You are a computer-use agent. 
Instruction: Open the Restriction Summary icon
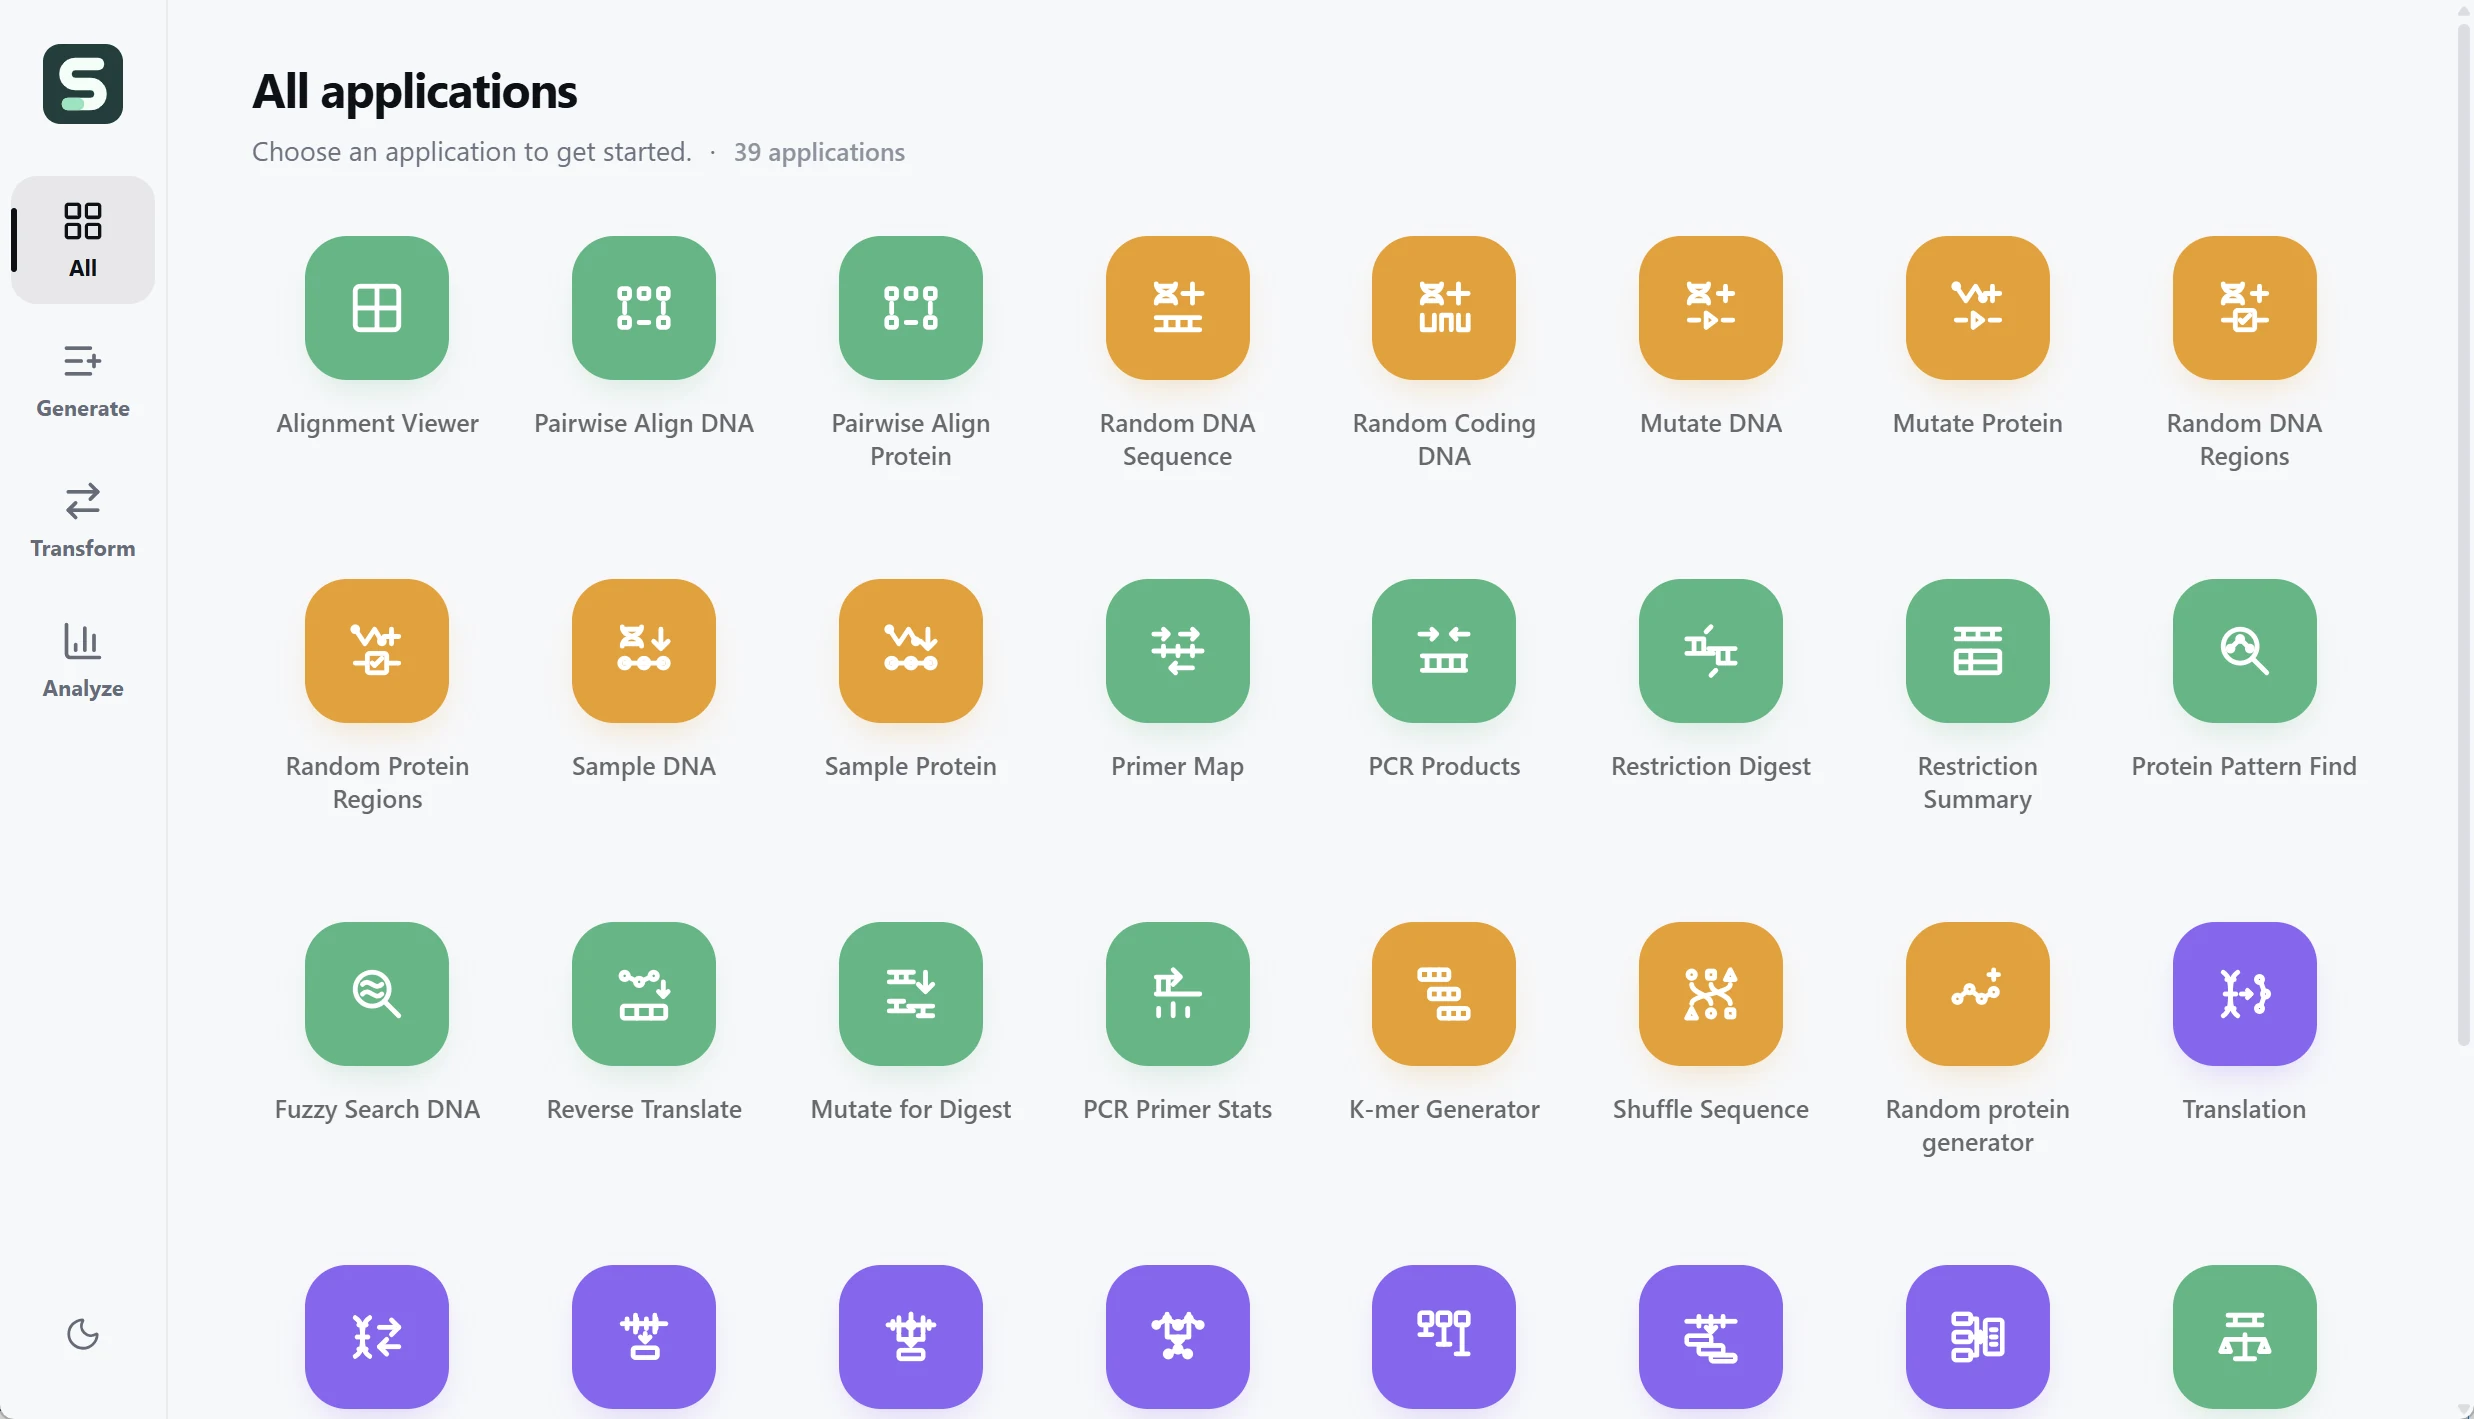pos(1978,651)
